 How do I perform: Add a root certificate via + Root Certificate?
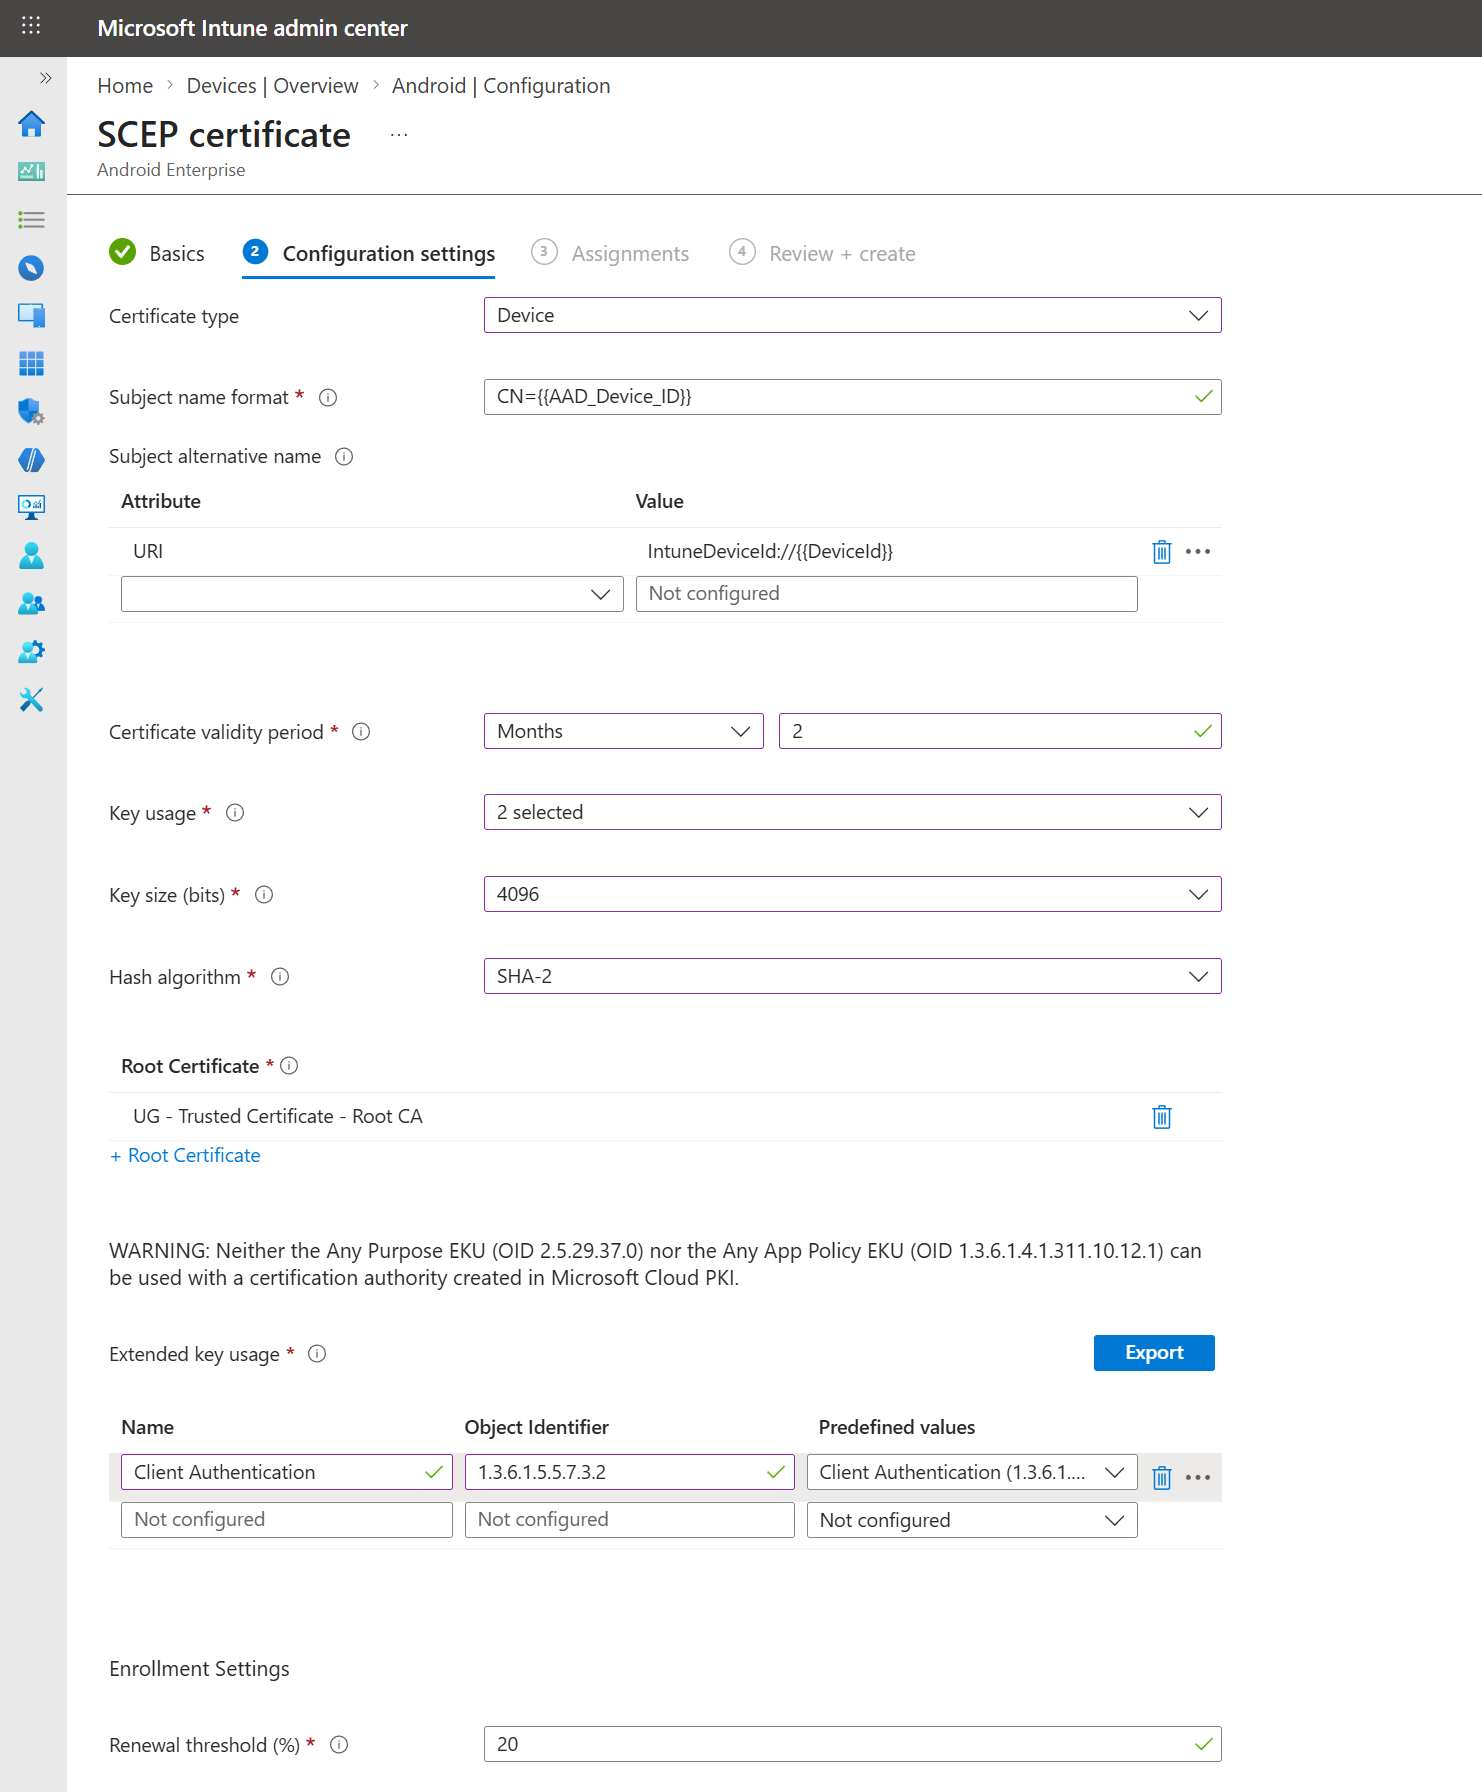click(x=185, y=1155)
